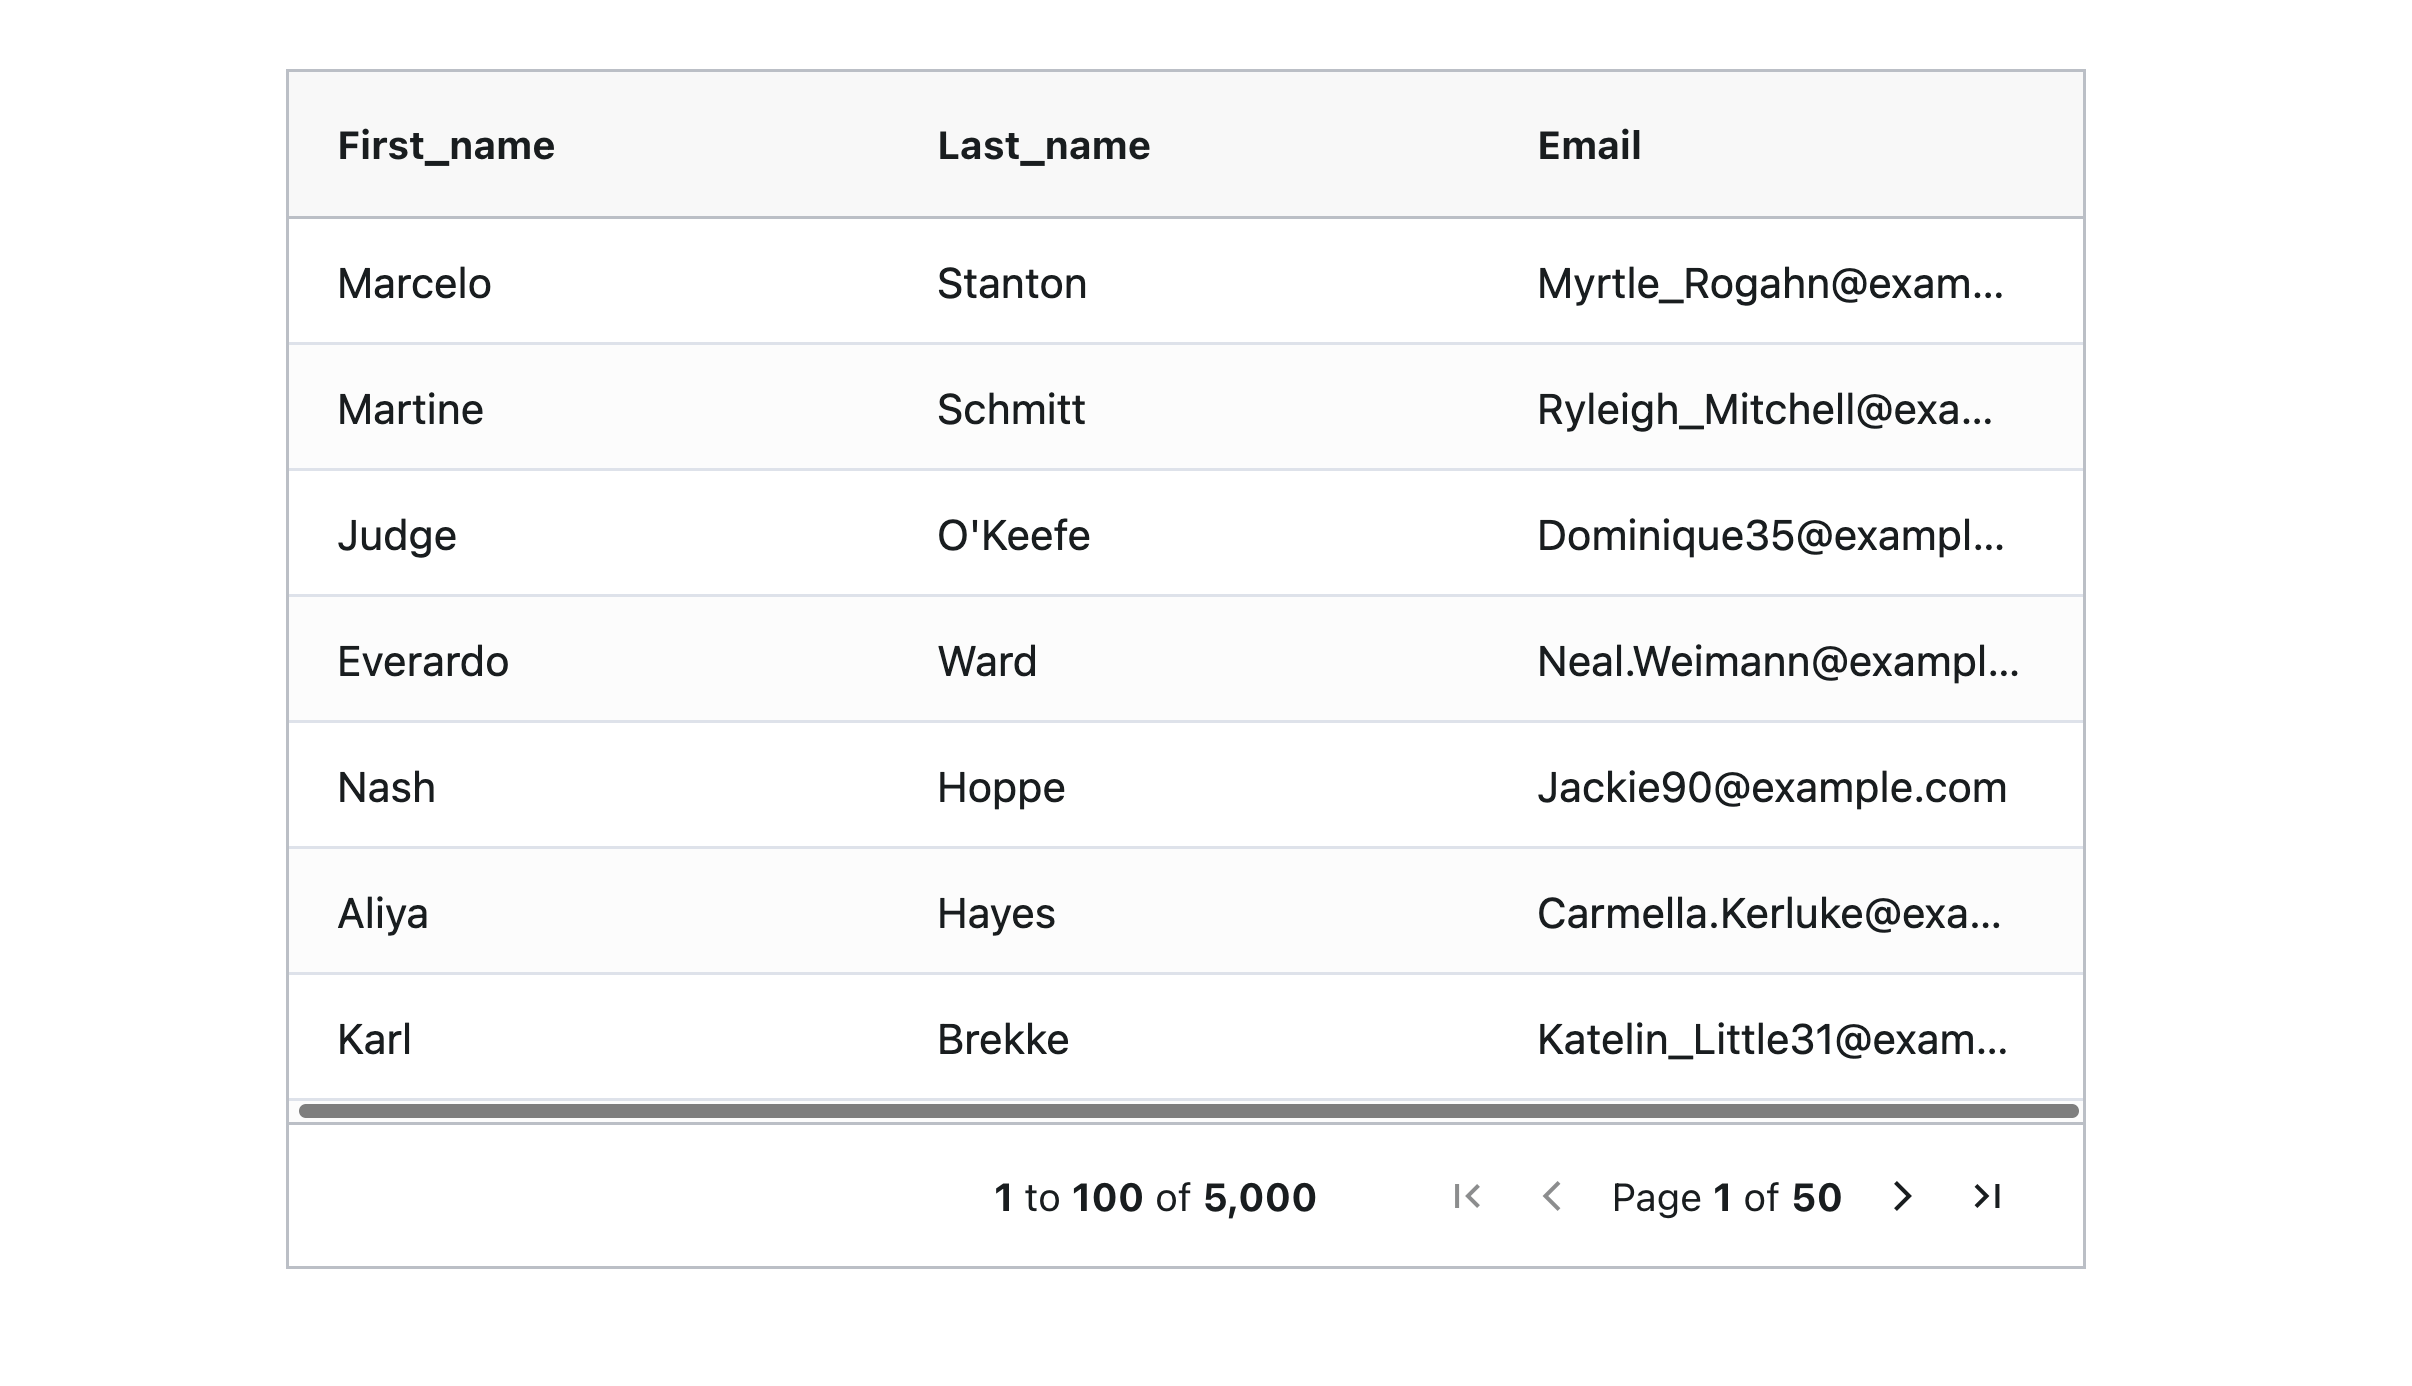2412x1386 pixels.
Task: Advance to the next page arrow
Action: click(1902, 1196)
